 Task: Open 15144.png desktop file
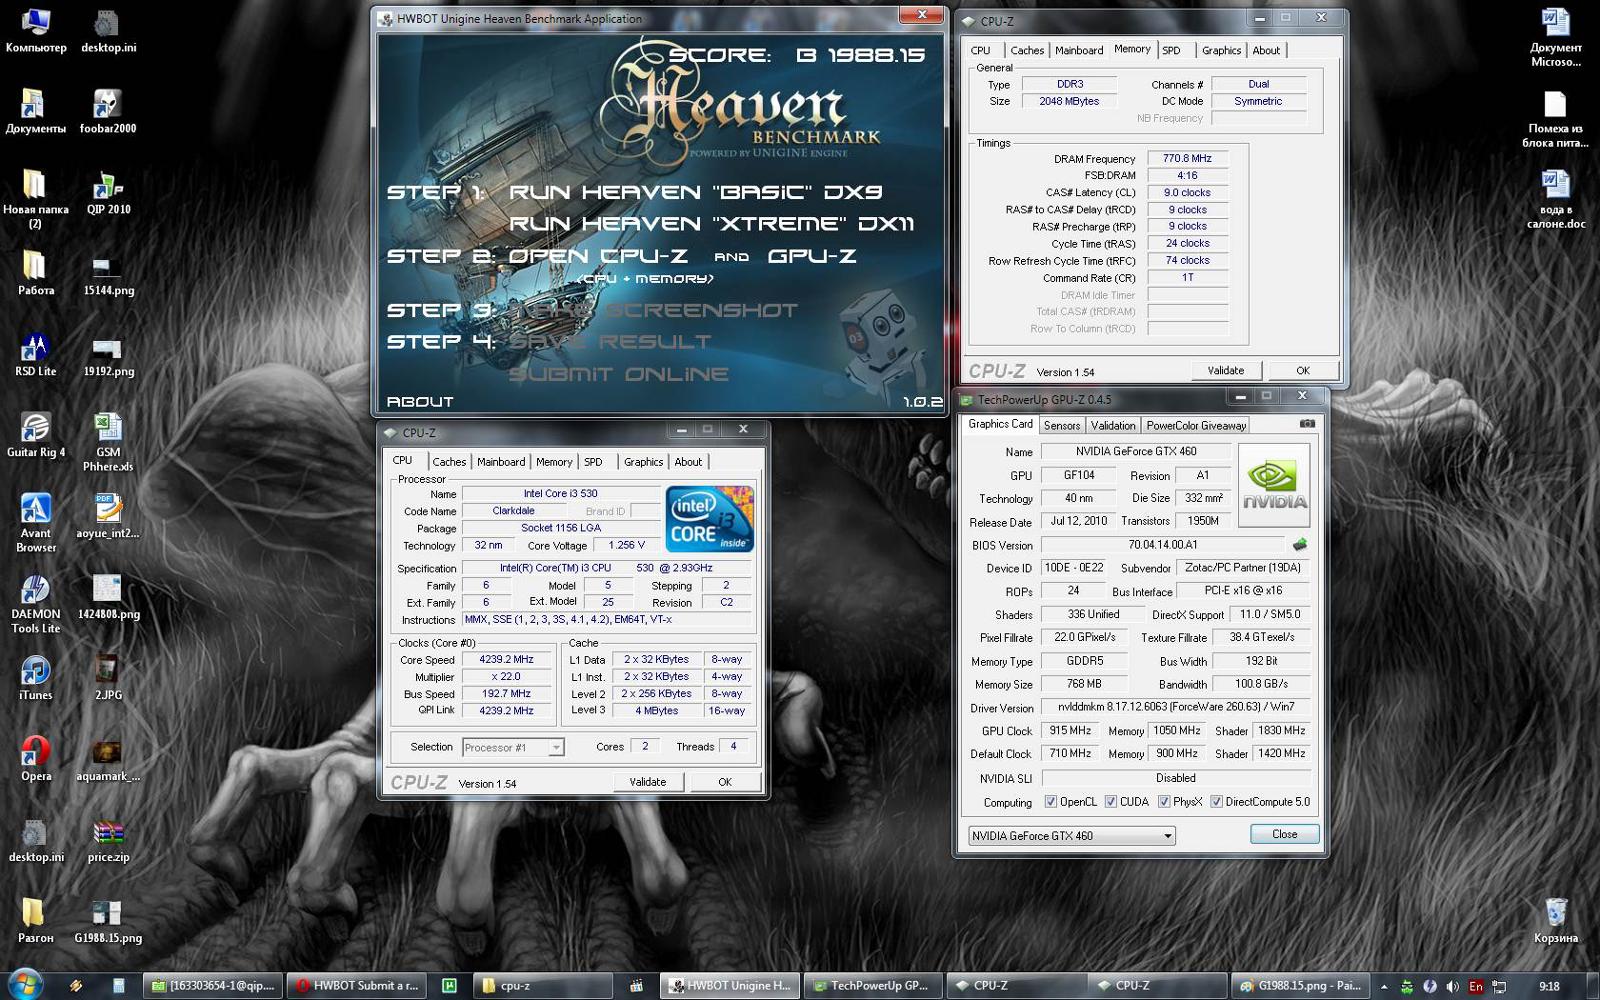click(108, 272)
